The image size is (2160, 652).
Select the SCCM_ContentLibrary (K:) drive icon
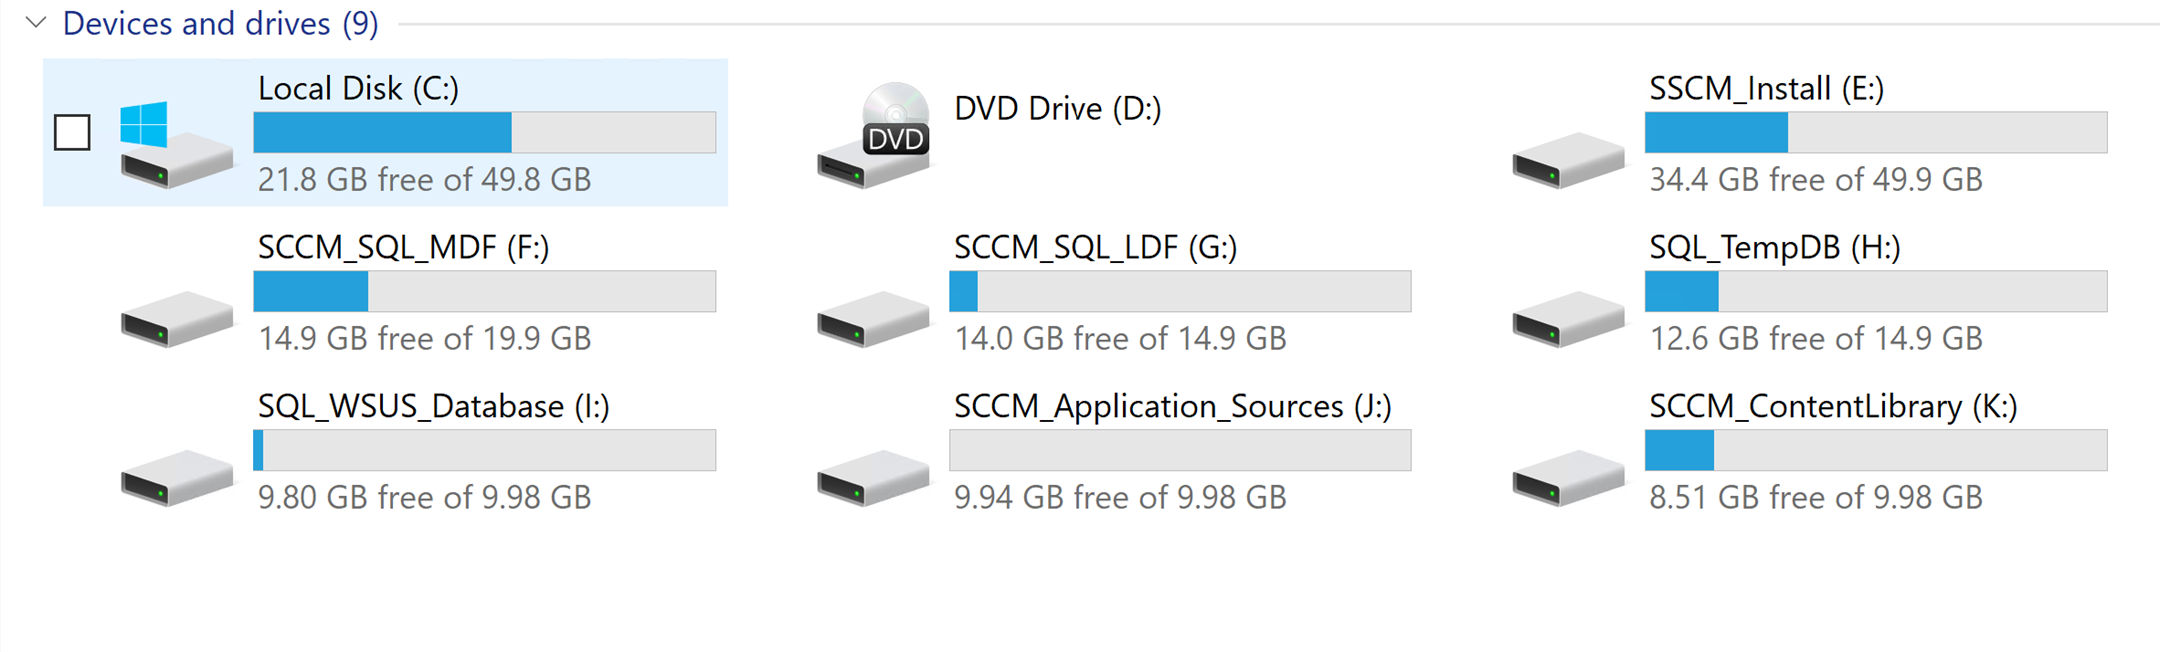(1568, 477)
